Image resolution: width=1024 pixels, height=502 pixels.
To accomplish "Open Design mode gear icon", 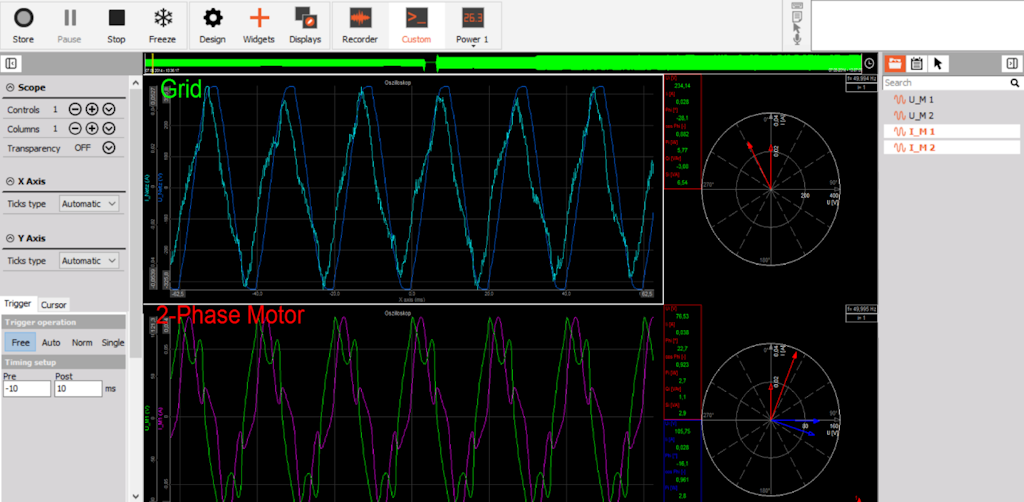I will [x=212, y=25].
